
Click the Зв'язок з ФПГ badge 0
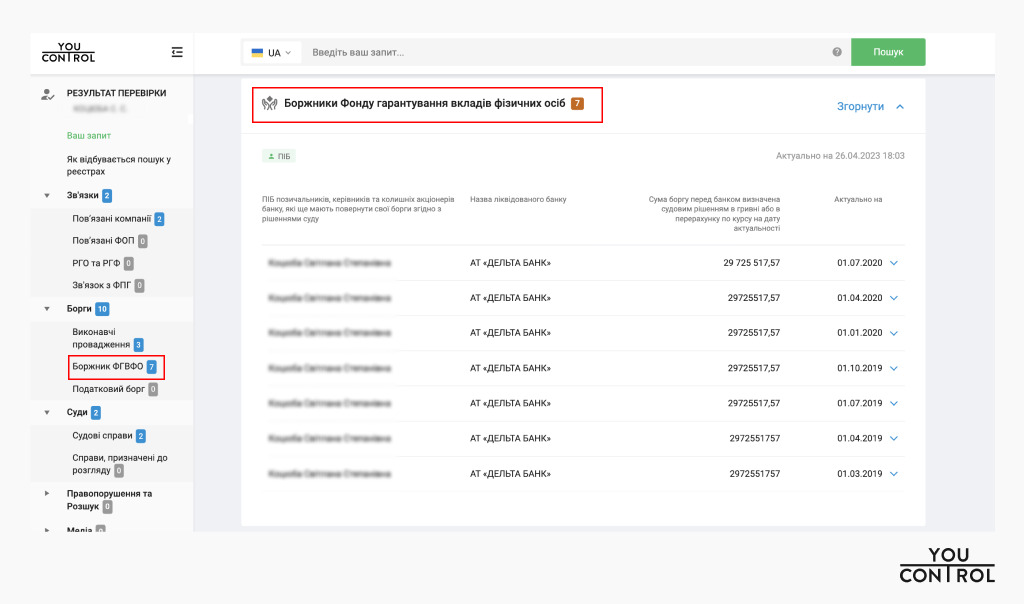140,285
